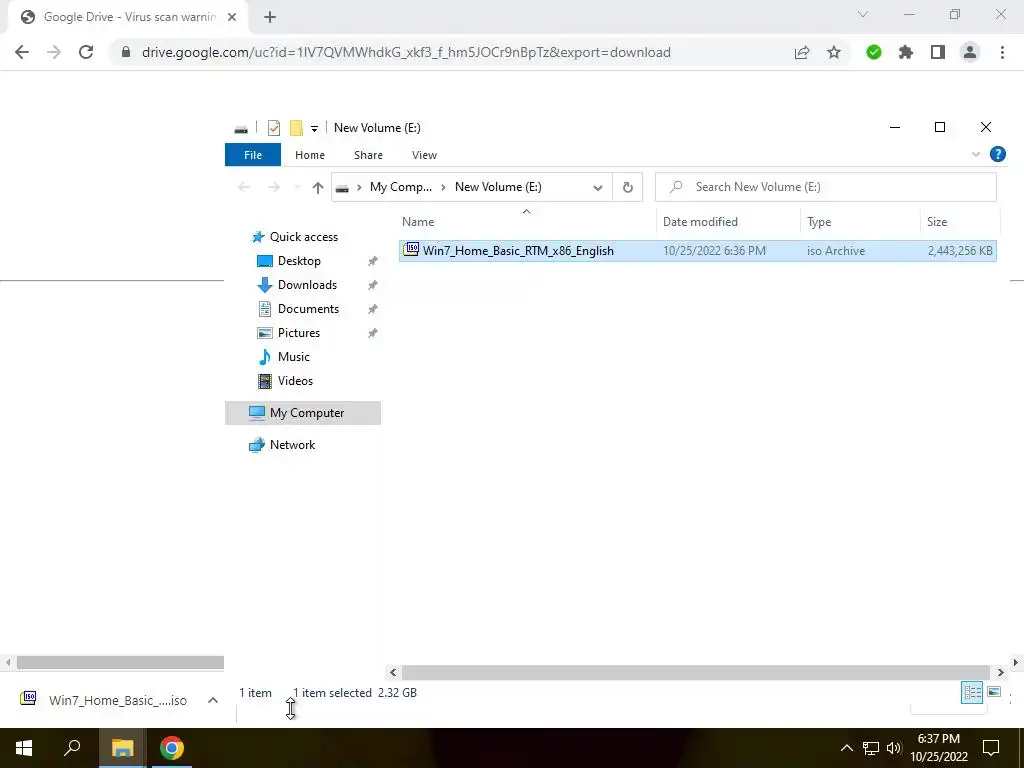The width and height of the screenshot is (1024, 768).
Task: Click the Explorer horizontal scrollbar left arrow
Action: [393, 672]
